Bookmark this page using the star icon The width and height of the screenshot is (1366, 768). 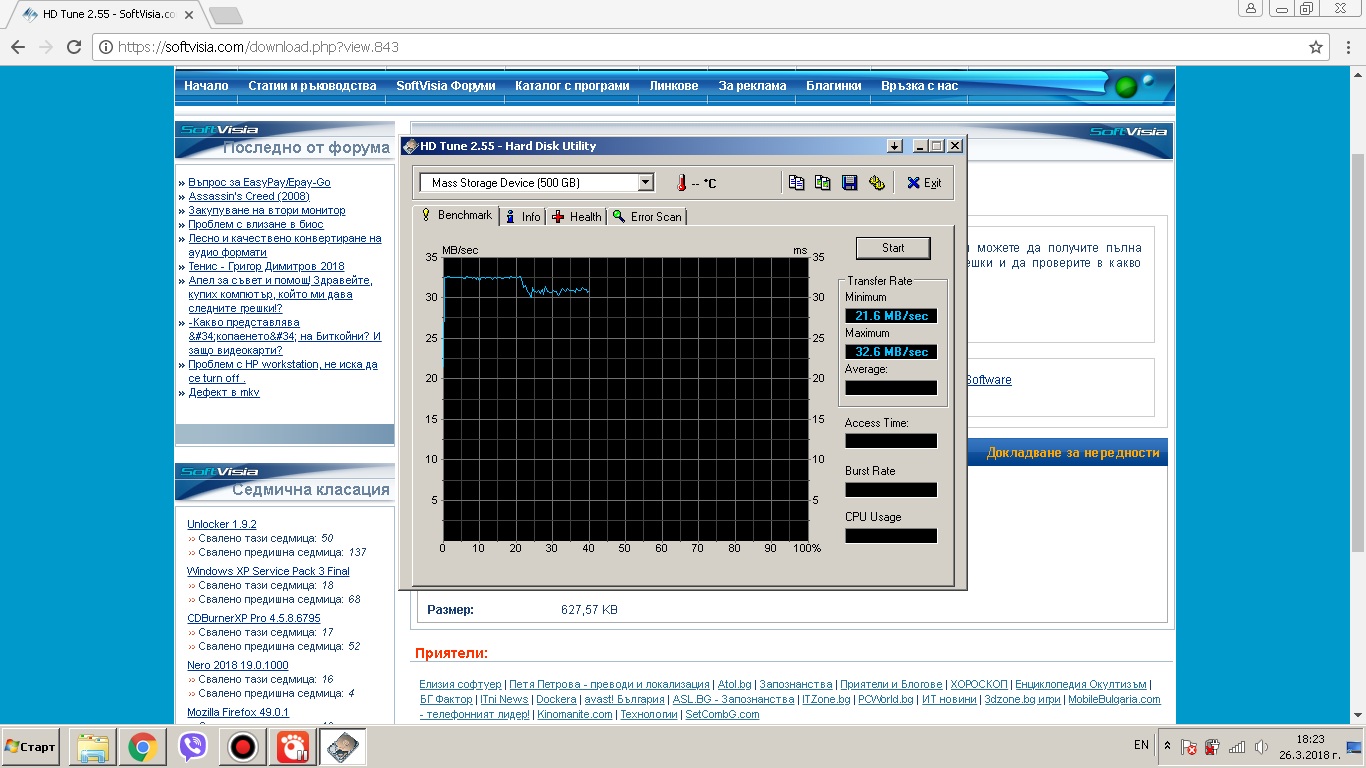click(1316, 47)
